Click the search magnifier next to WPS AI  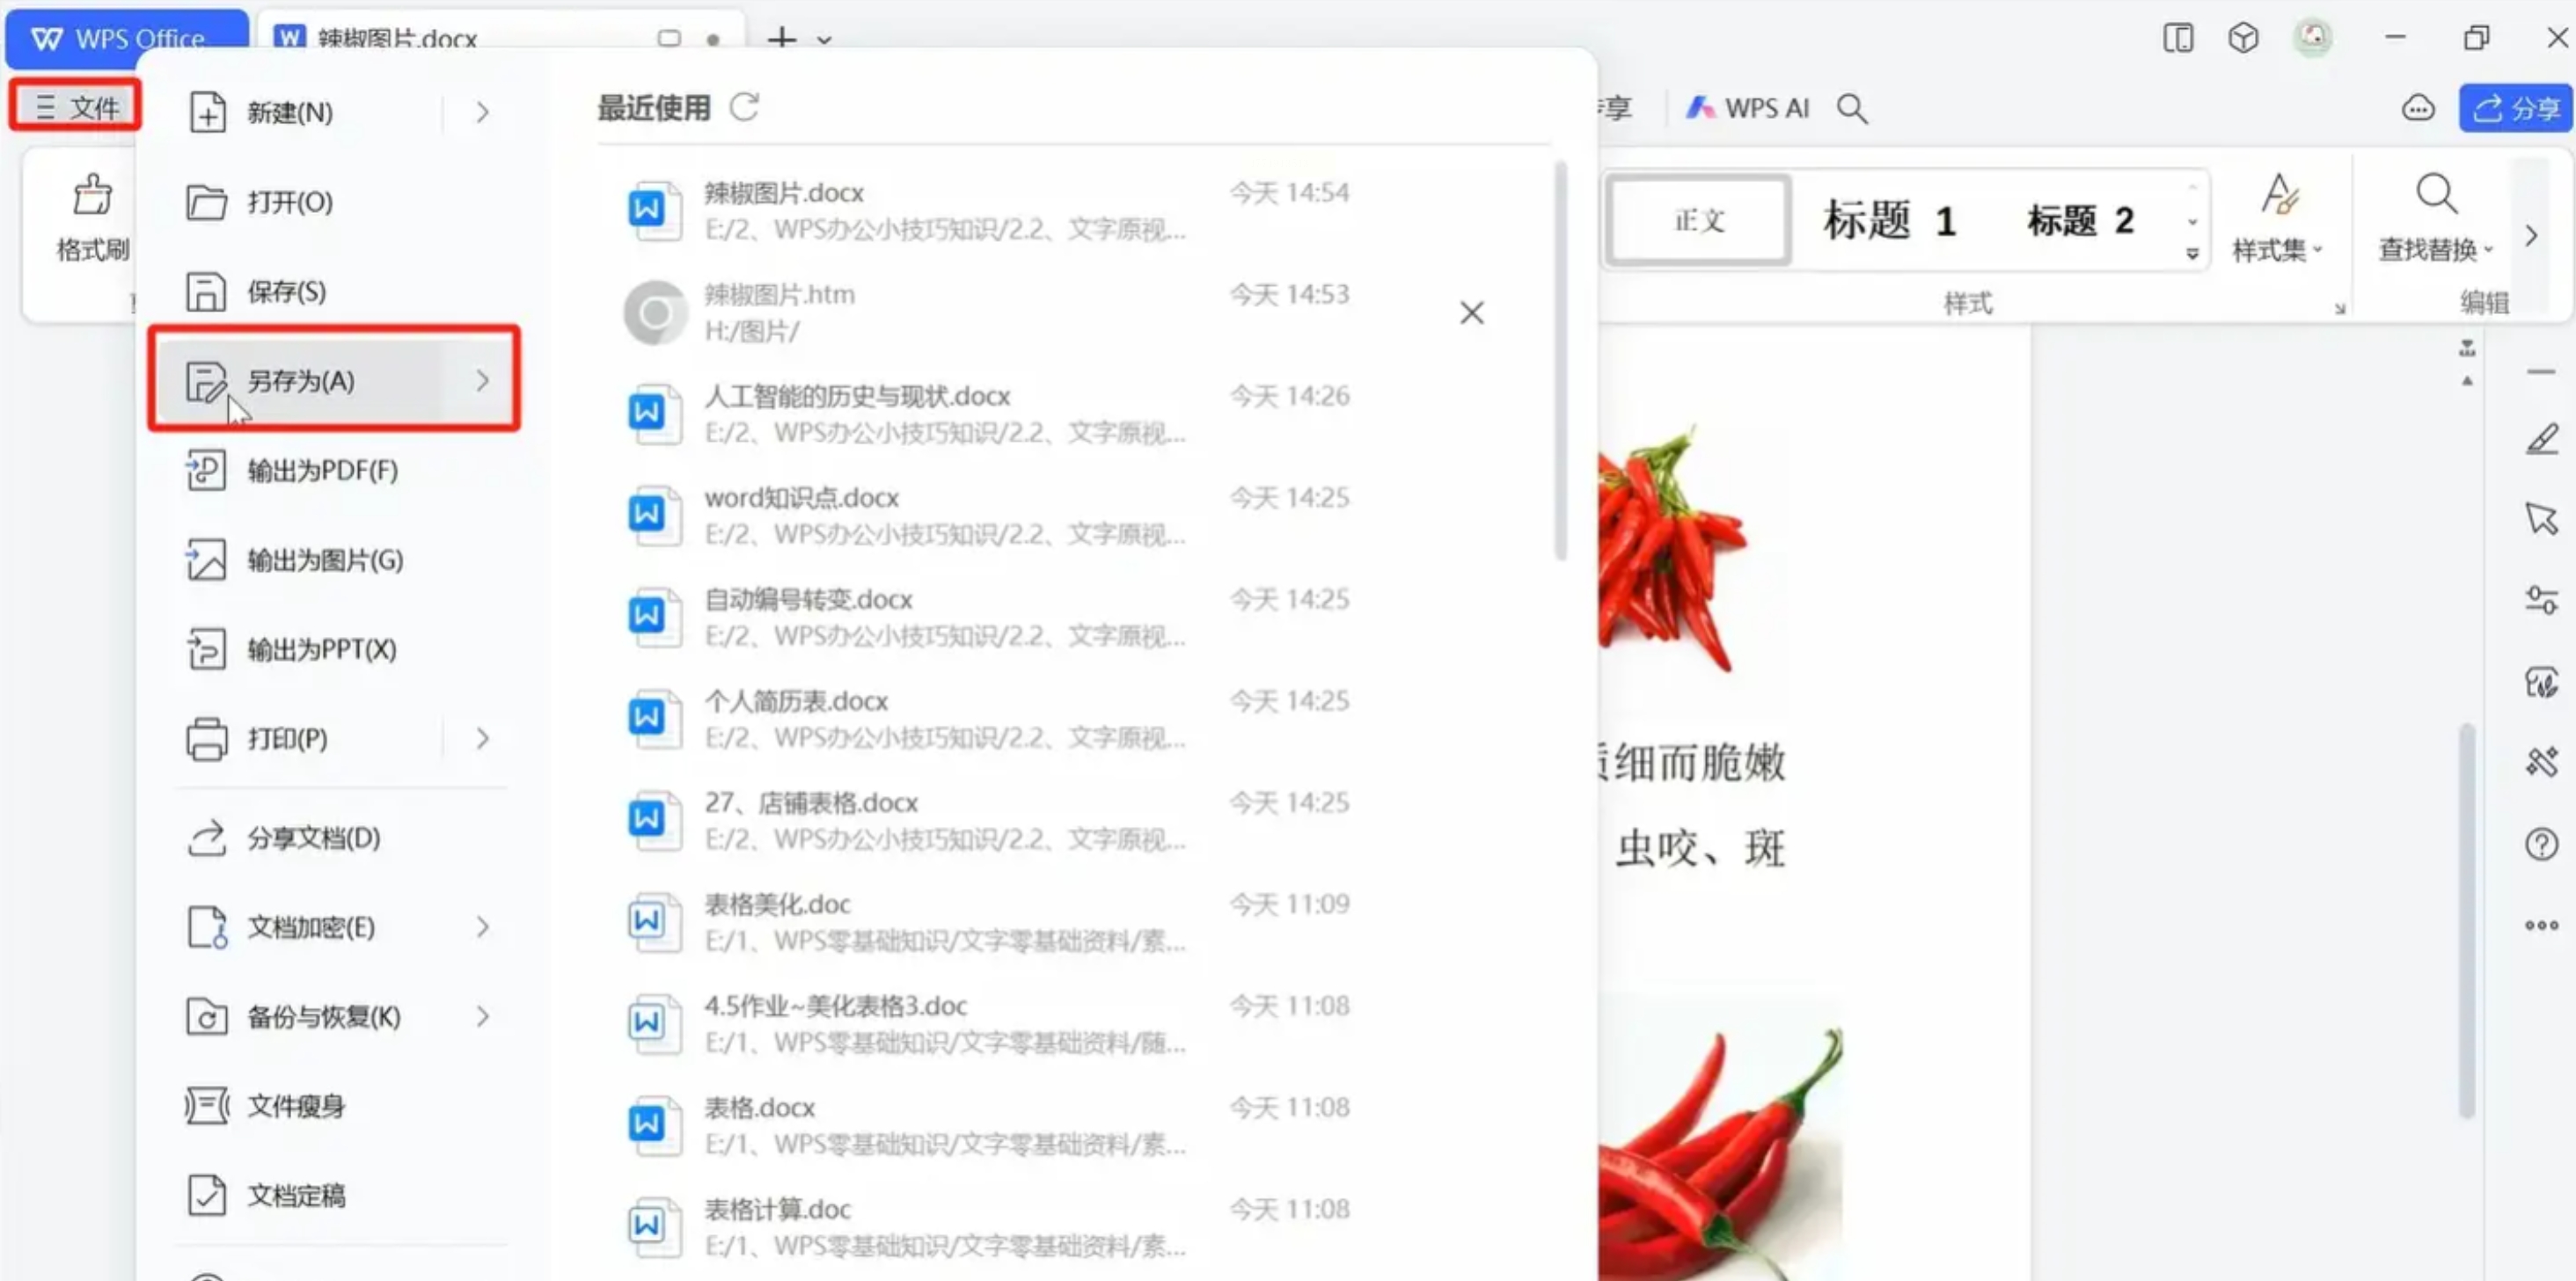coord(1852,108)
